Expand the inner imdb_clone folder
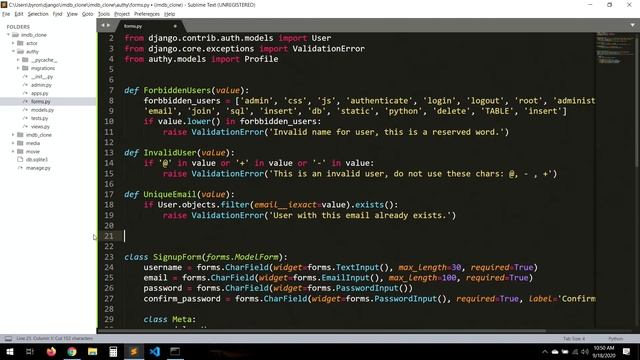Image resolution: width=640 pixels, height=360 pixels. 13,135
